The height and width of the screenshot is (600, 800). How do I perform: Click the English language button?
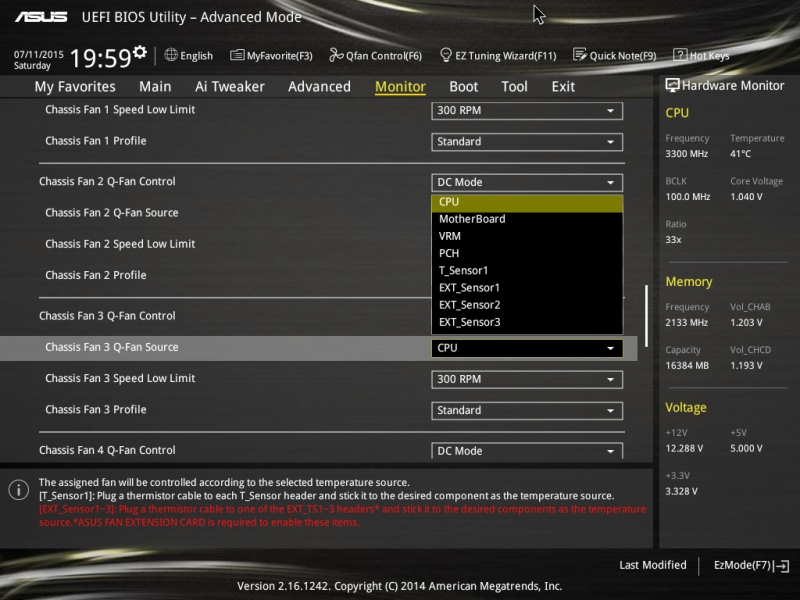[x=189, y=56]
